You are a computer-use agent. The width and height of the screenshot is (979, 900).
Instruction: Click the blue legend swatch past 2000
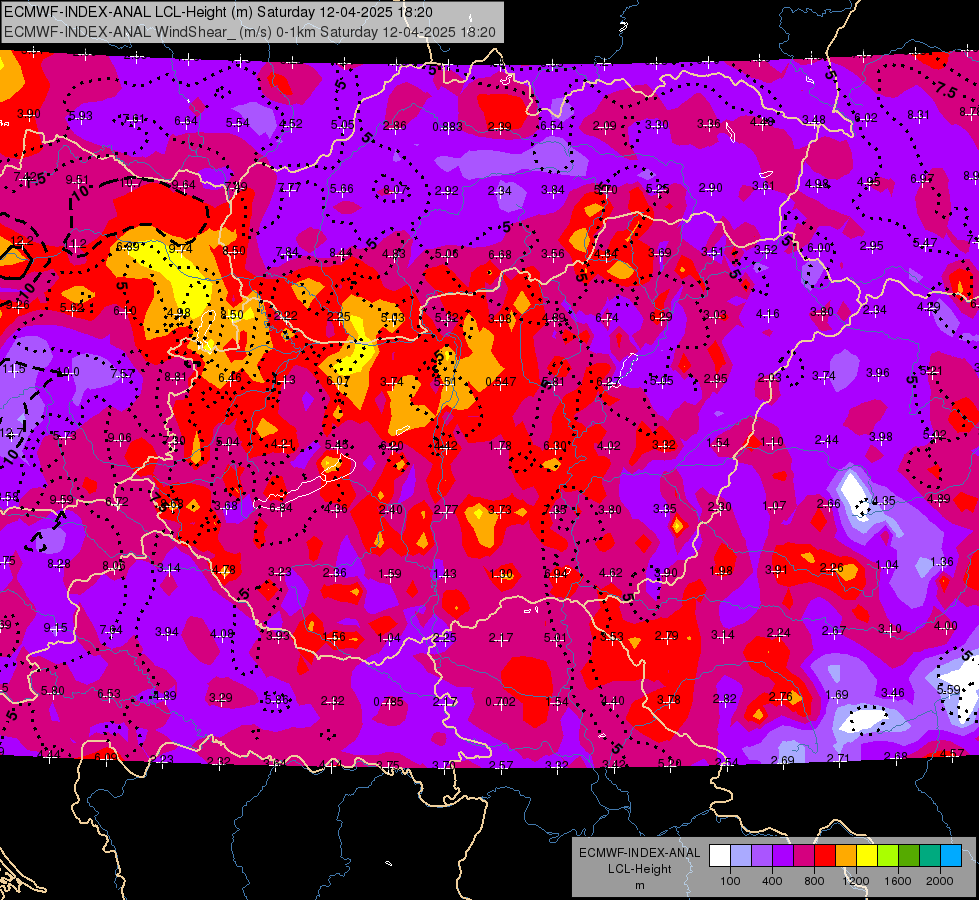pos(951,856)
